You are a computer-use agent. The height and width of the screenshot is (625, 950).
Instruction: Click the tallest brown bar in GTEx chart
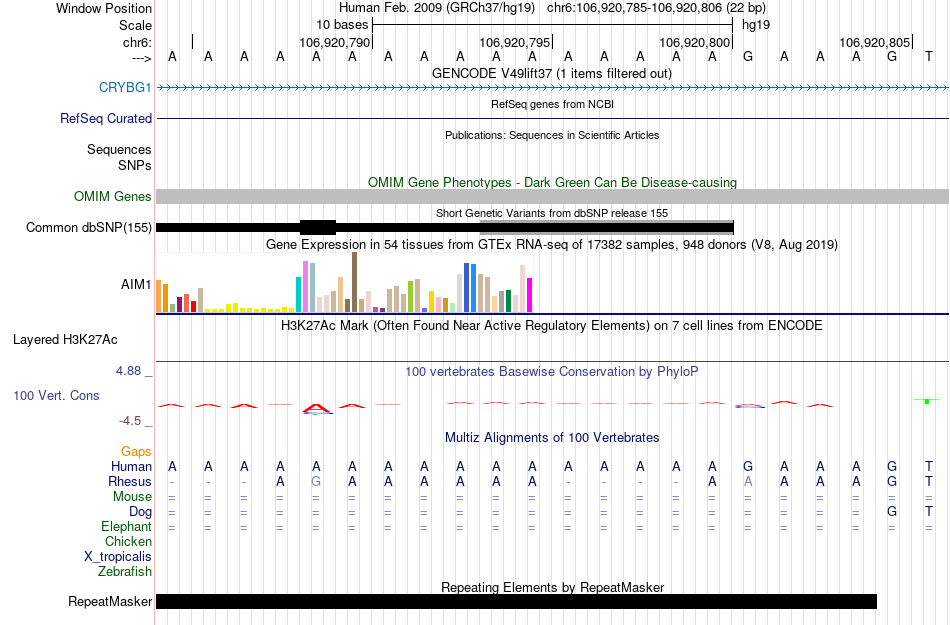click(x=354, y=282)
